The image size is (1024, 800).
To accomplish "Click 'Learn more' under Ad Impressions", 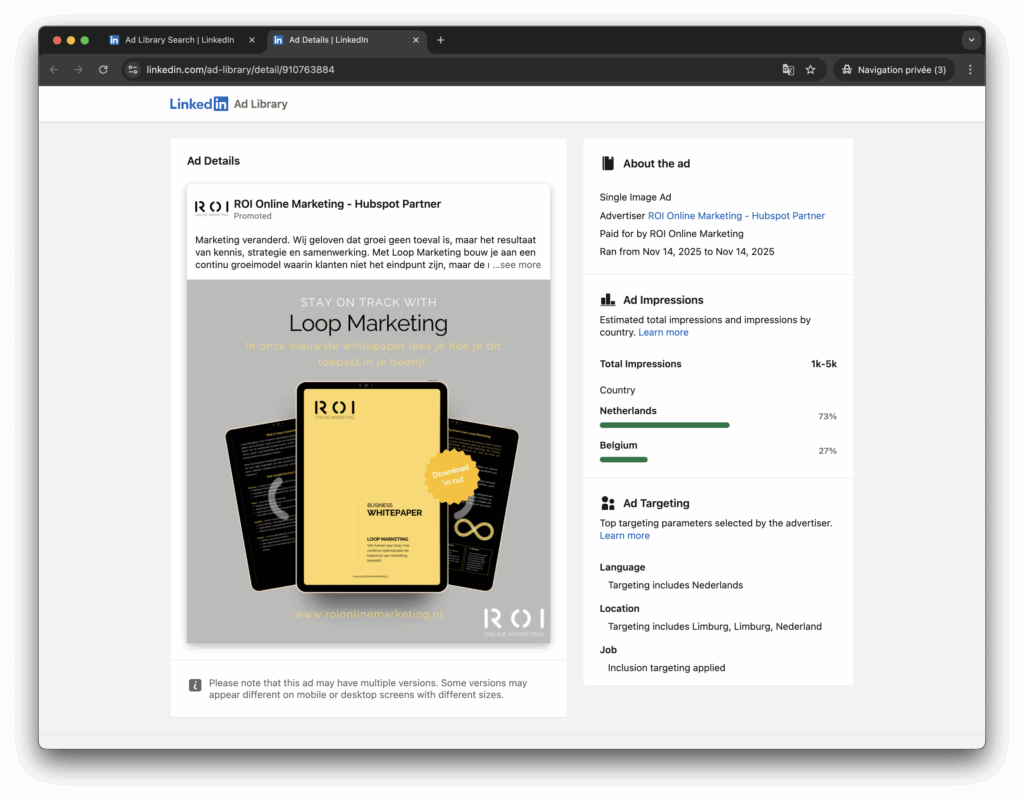I will pyautogui.click(x=663, y=332).
